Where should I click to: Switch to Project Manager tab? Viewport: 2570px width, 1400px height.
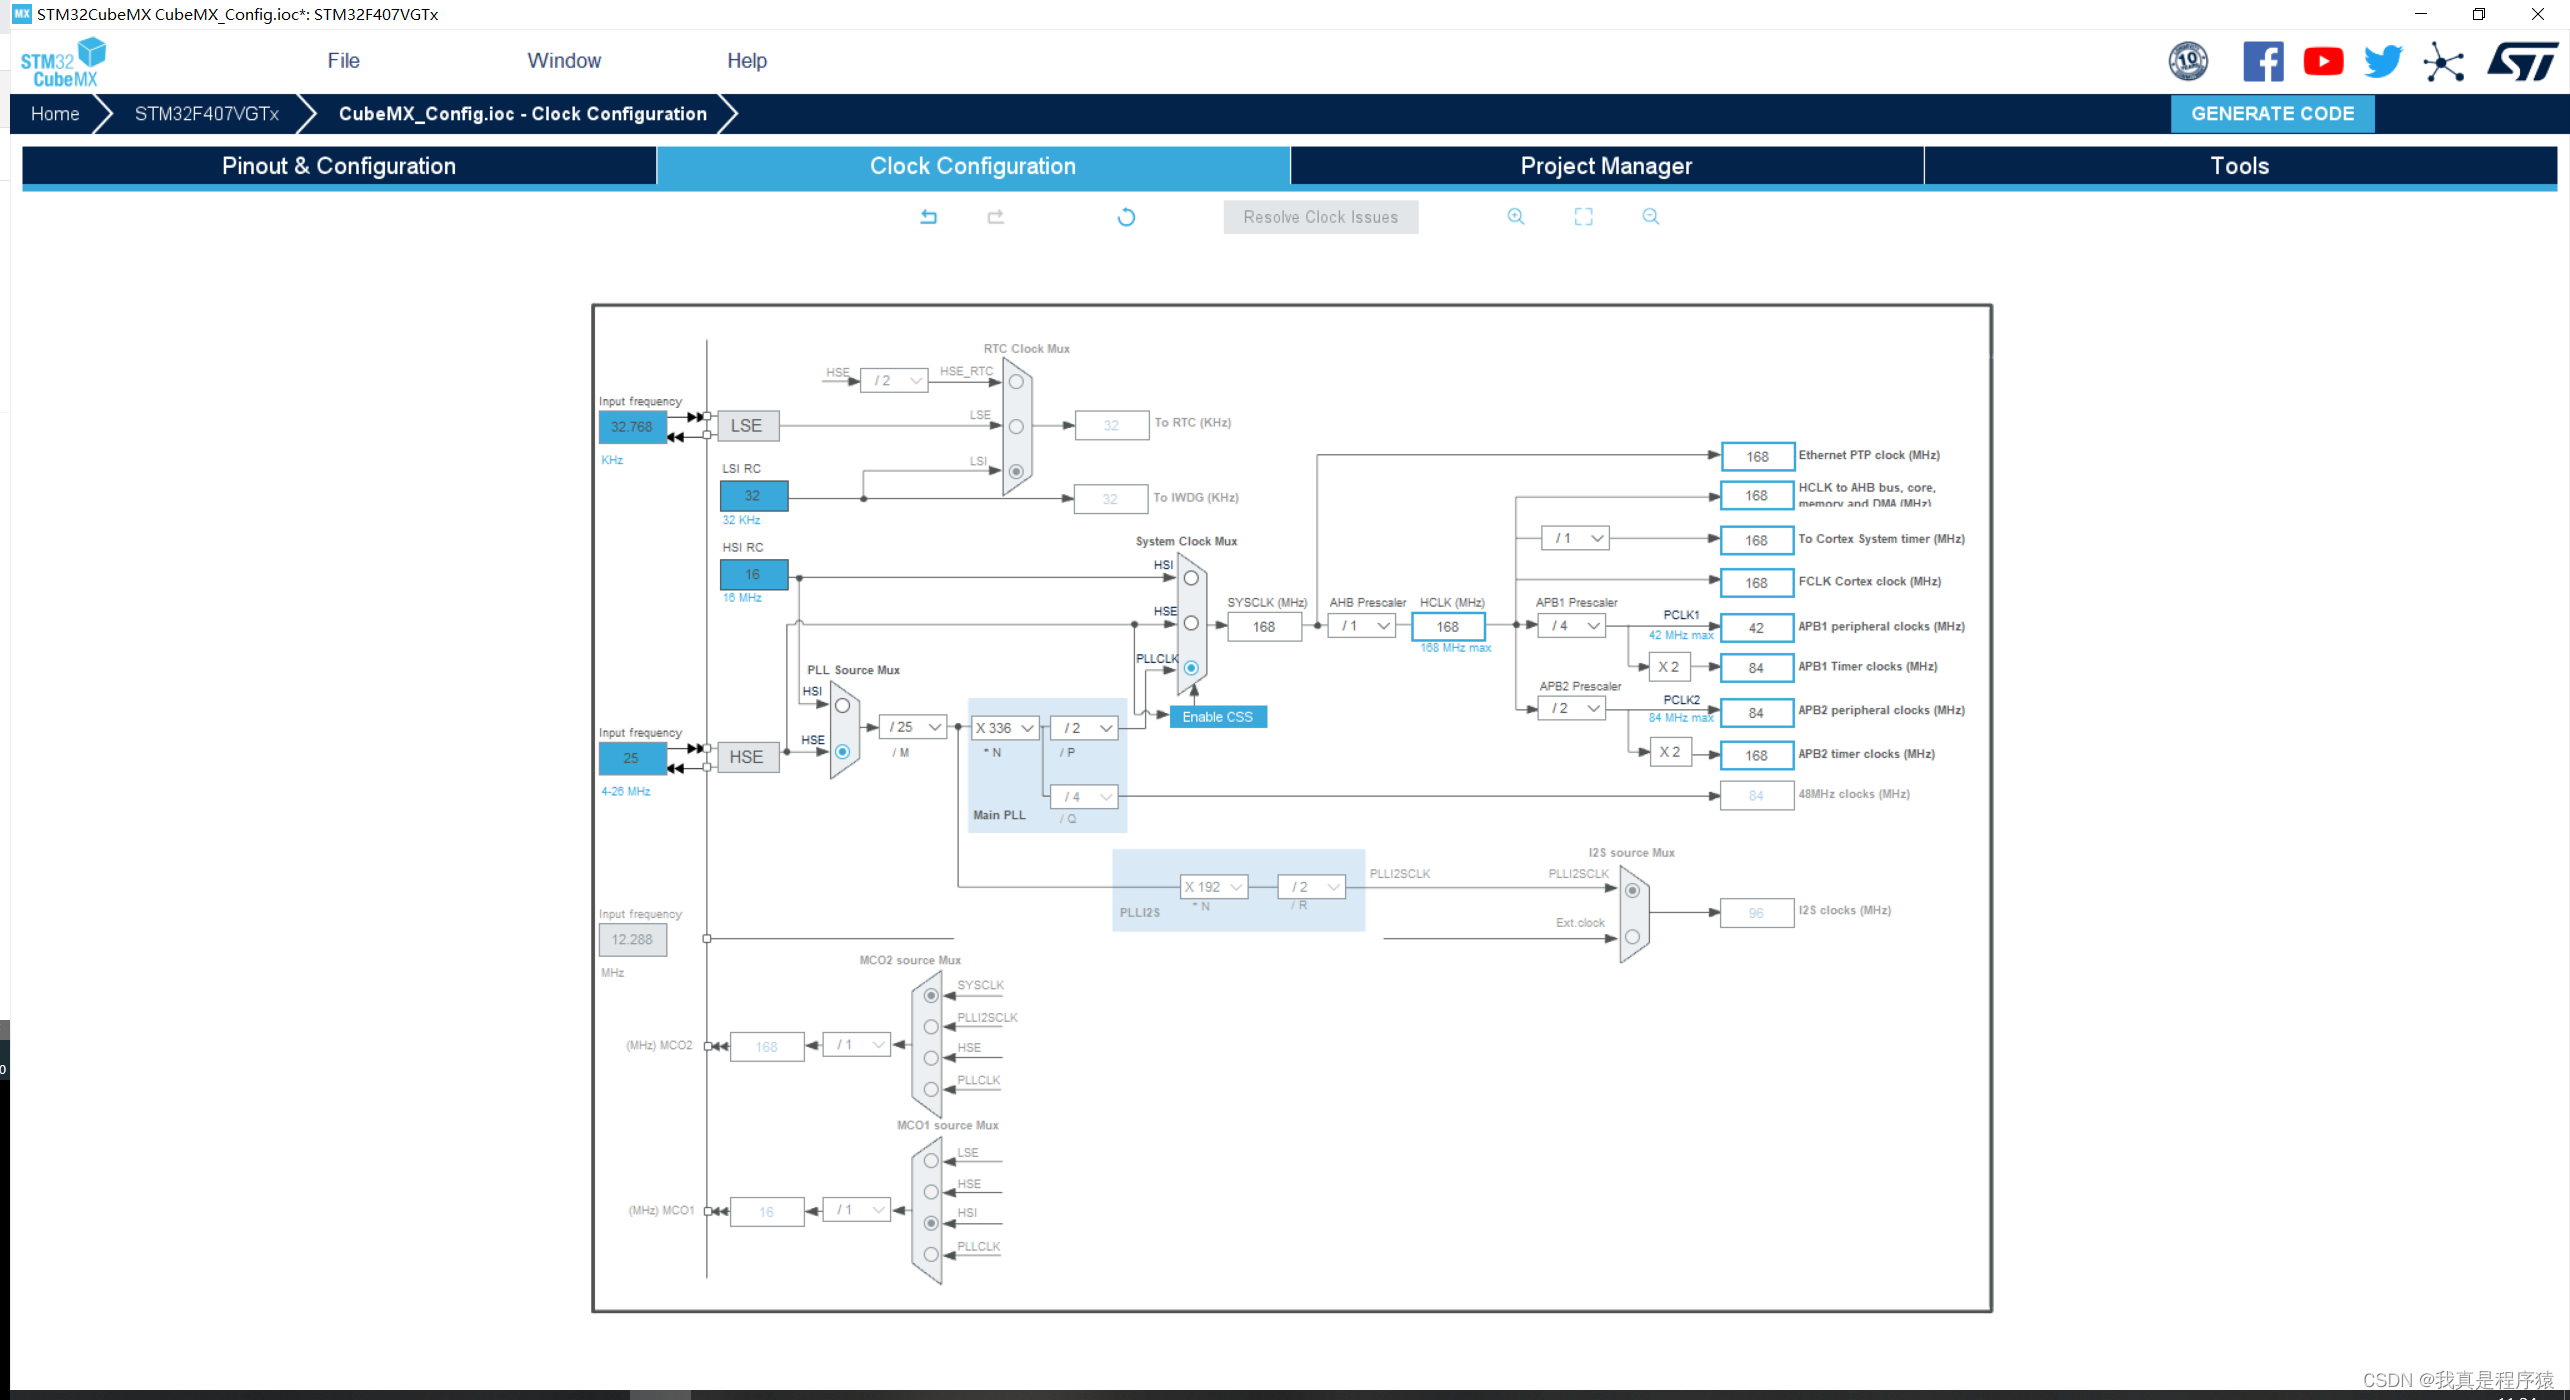tap(1607, 166)
